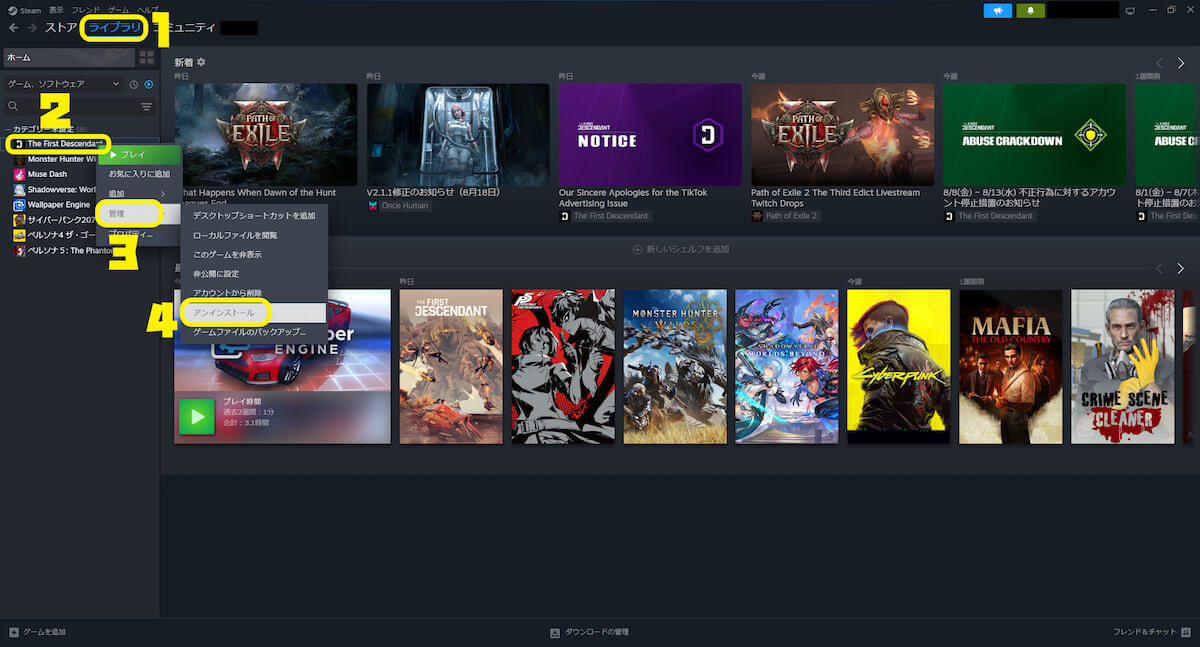Select the ライブラリ tab
This screenshot has width=1200, height=647.
115,28
